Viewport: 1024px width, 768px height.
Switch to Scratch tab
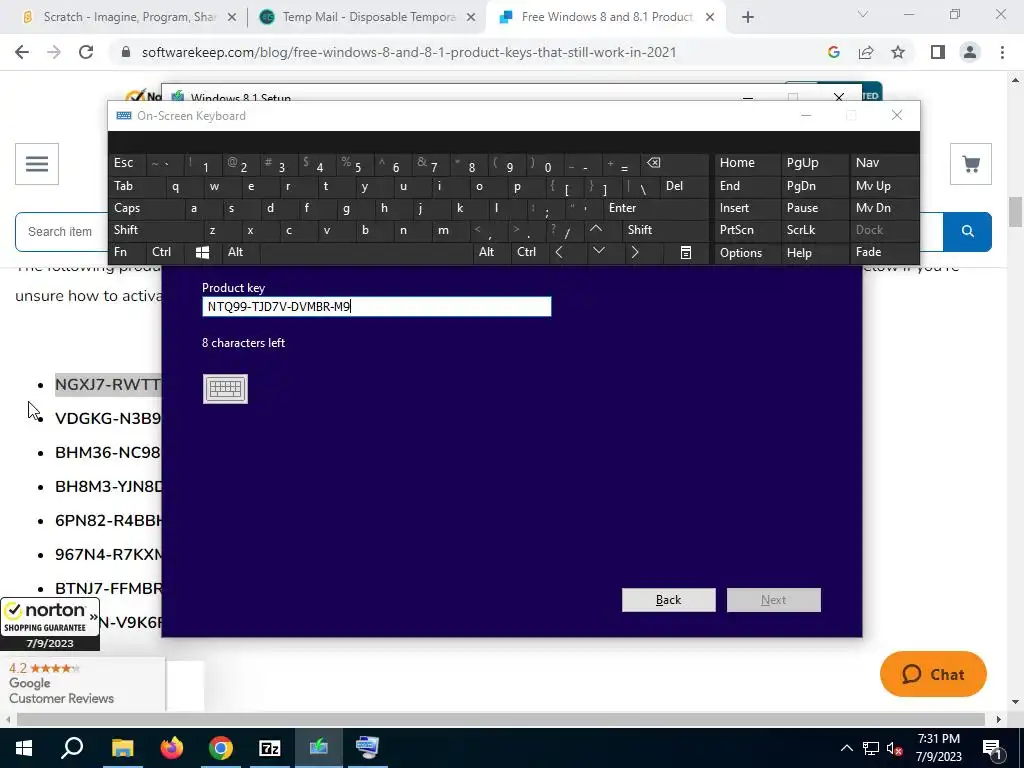coord(129,17)
